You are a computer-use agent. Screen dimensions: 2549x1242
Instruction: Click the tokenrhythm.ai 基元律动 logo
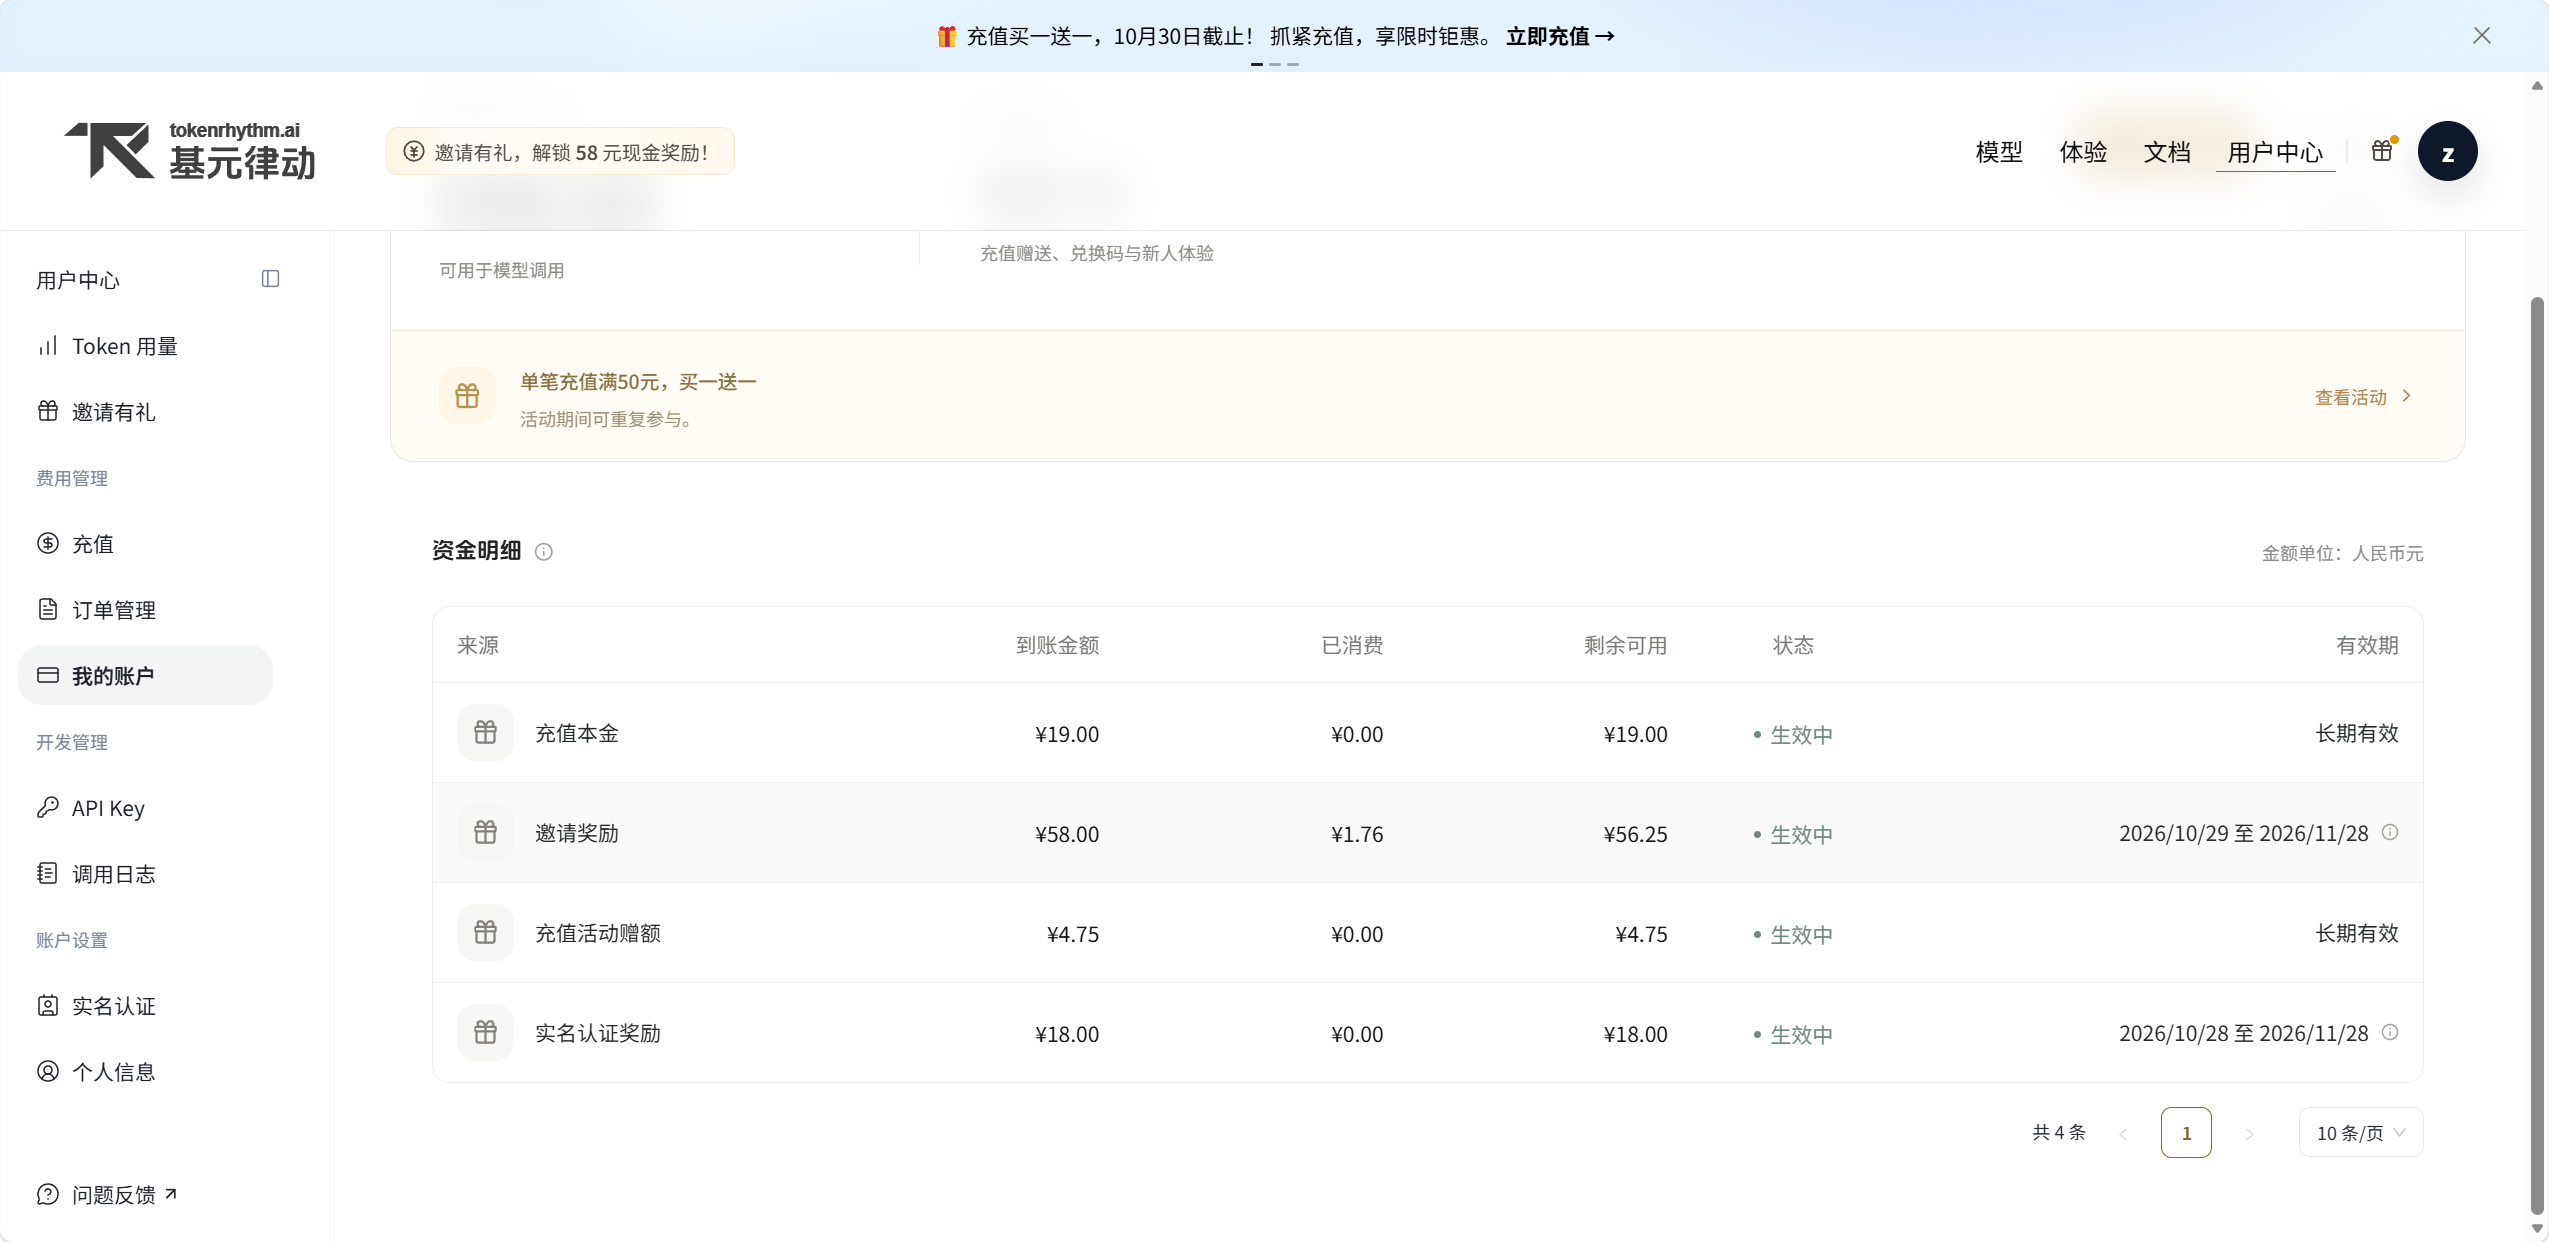click(190, 151)
